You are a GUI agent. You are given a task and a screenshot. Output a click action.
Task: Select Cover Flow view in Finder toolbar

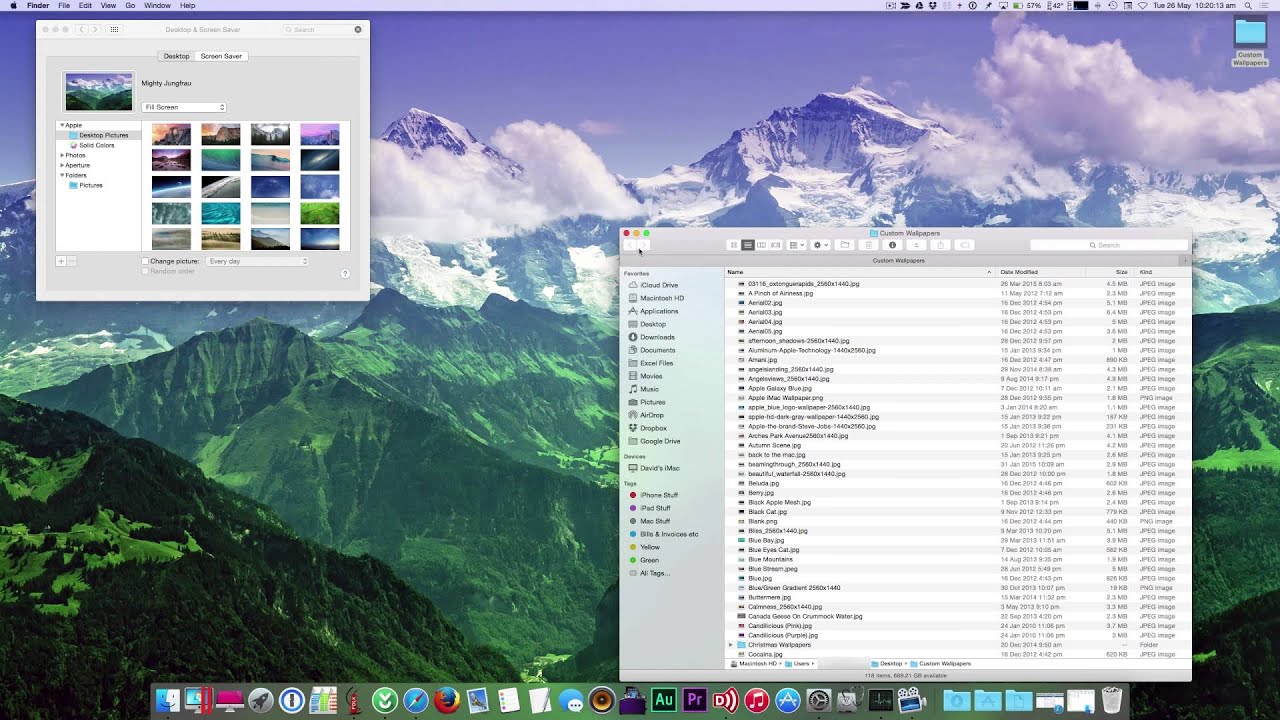(x=775, y=245)
